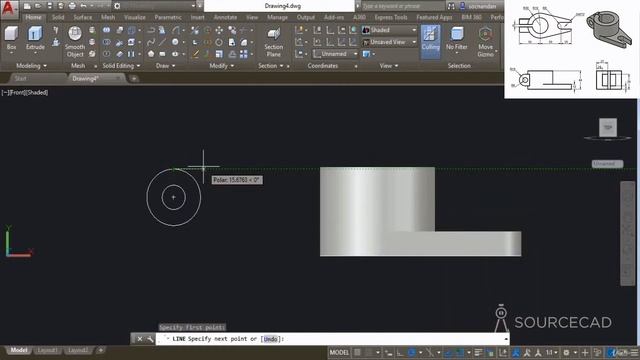Toggle MODEL space button in status bar
640x360 pixels.
tap(339, 352)
